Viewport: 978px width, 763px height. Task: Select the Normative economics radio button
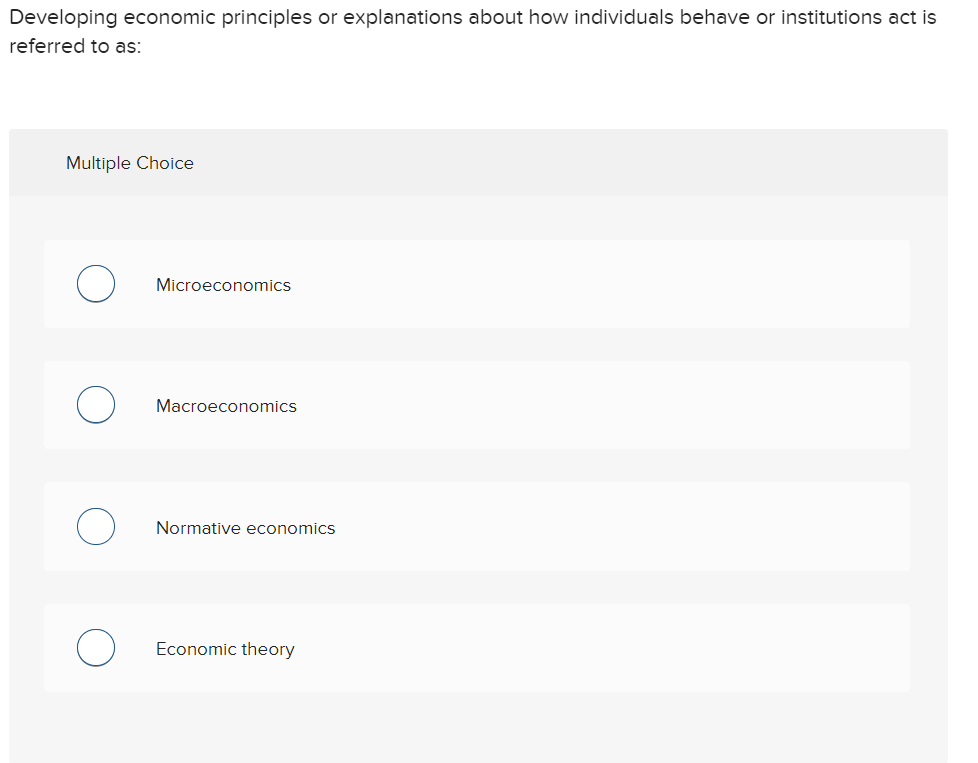pos(95,526)
